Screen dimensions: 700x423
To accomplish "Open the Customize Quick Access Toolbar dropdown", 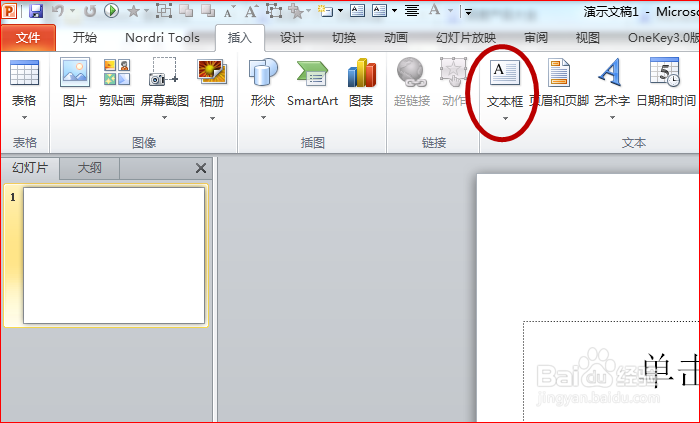I will 468,12.
